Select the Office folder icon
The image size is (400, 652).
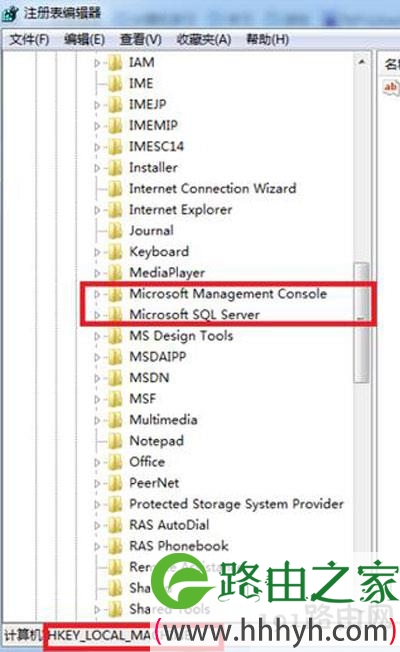tap(115, 462)
